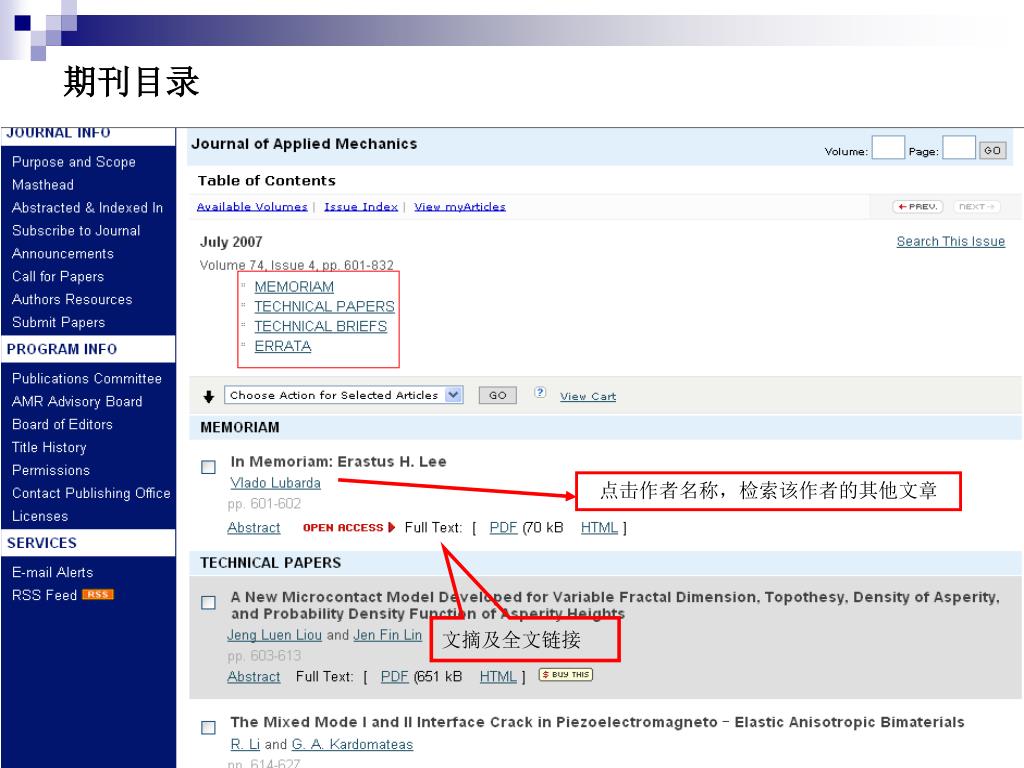This screenshot has width=1024, height=768.
Task: Check the In Memoriam article checkbox
Action: click(208, 467)
